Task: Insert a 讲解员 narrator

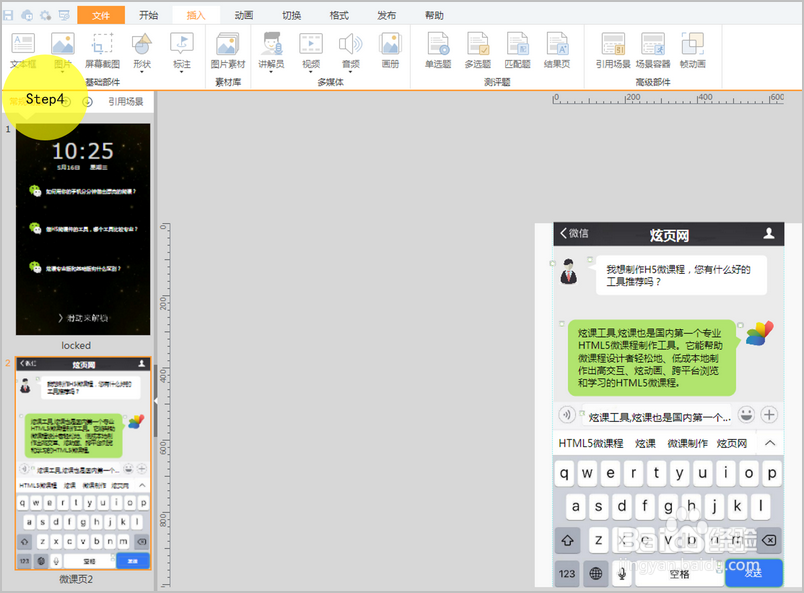Action: (x=271, y=50)
